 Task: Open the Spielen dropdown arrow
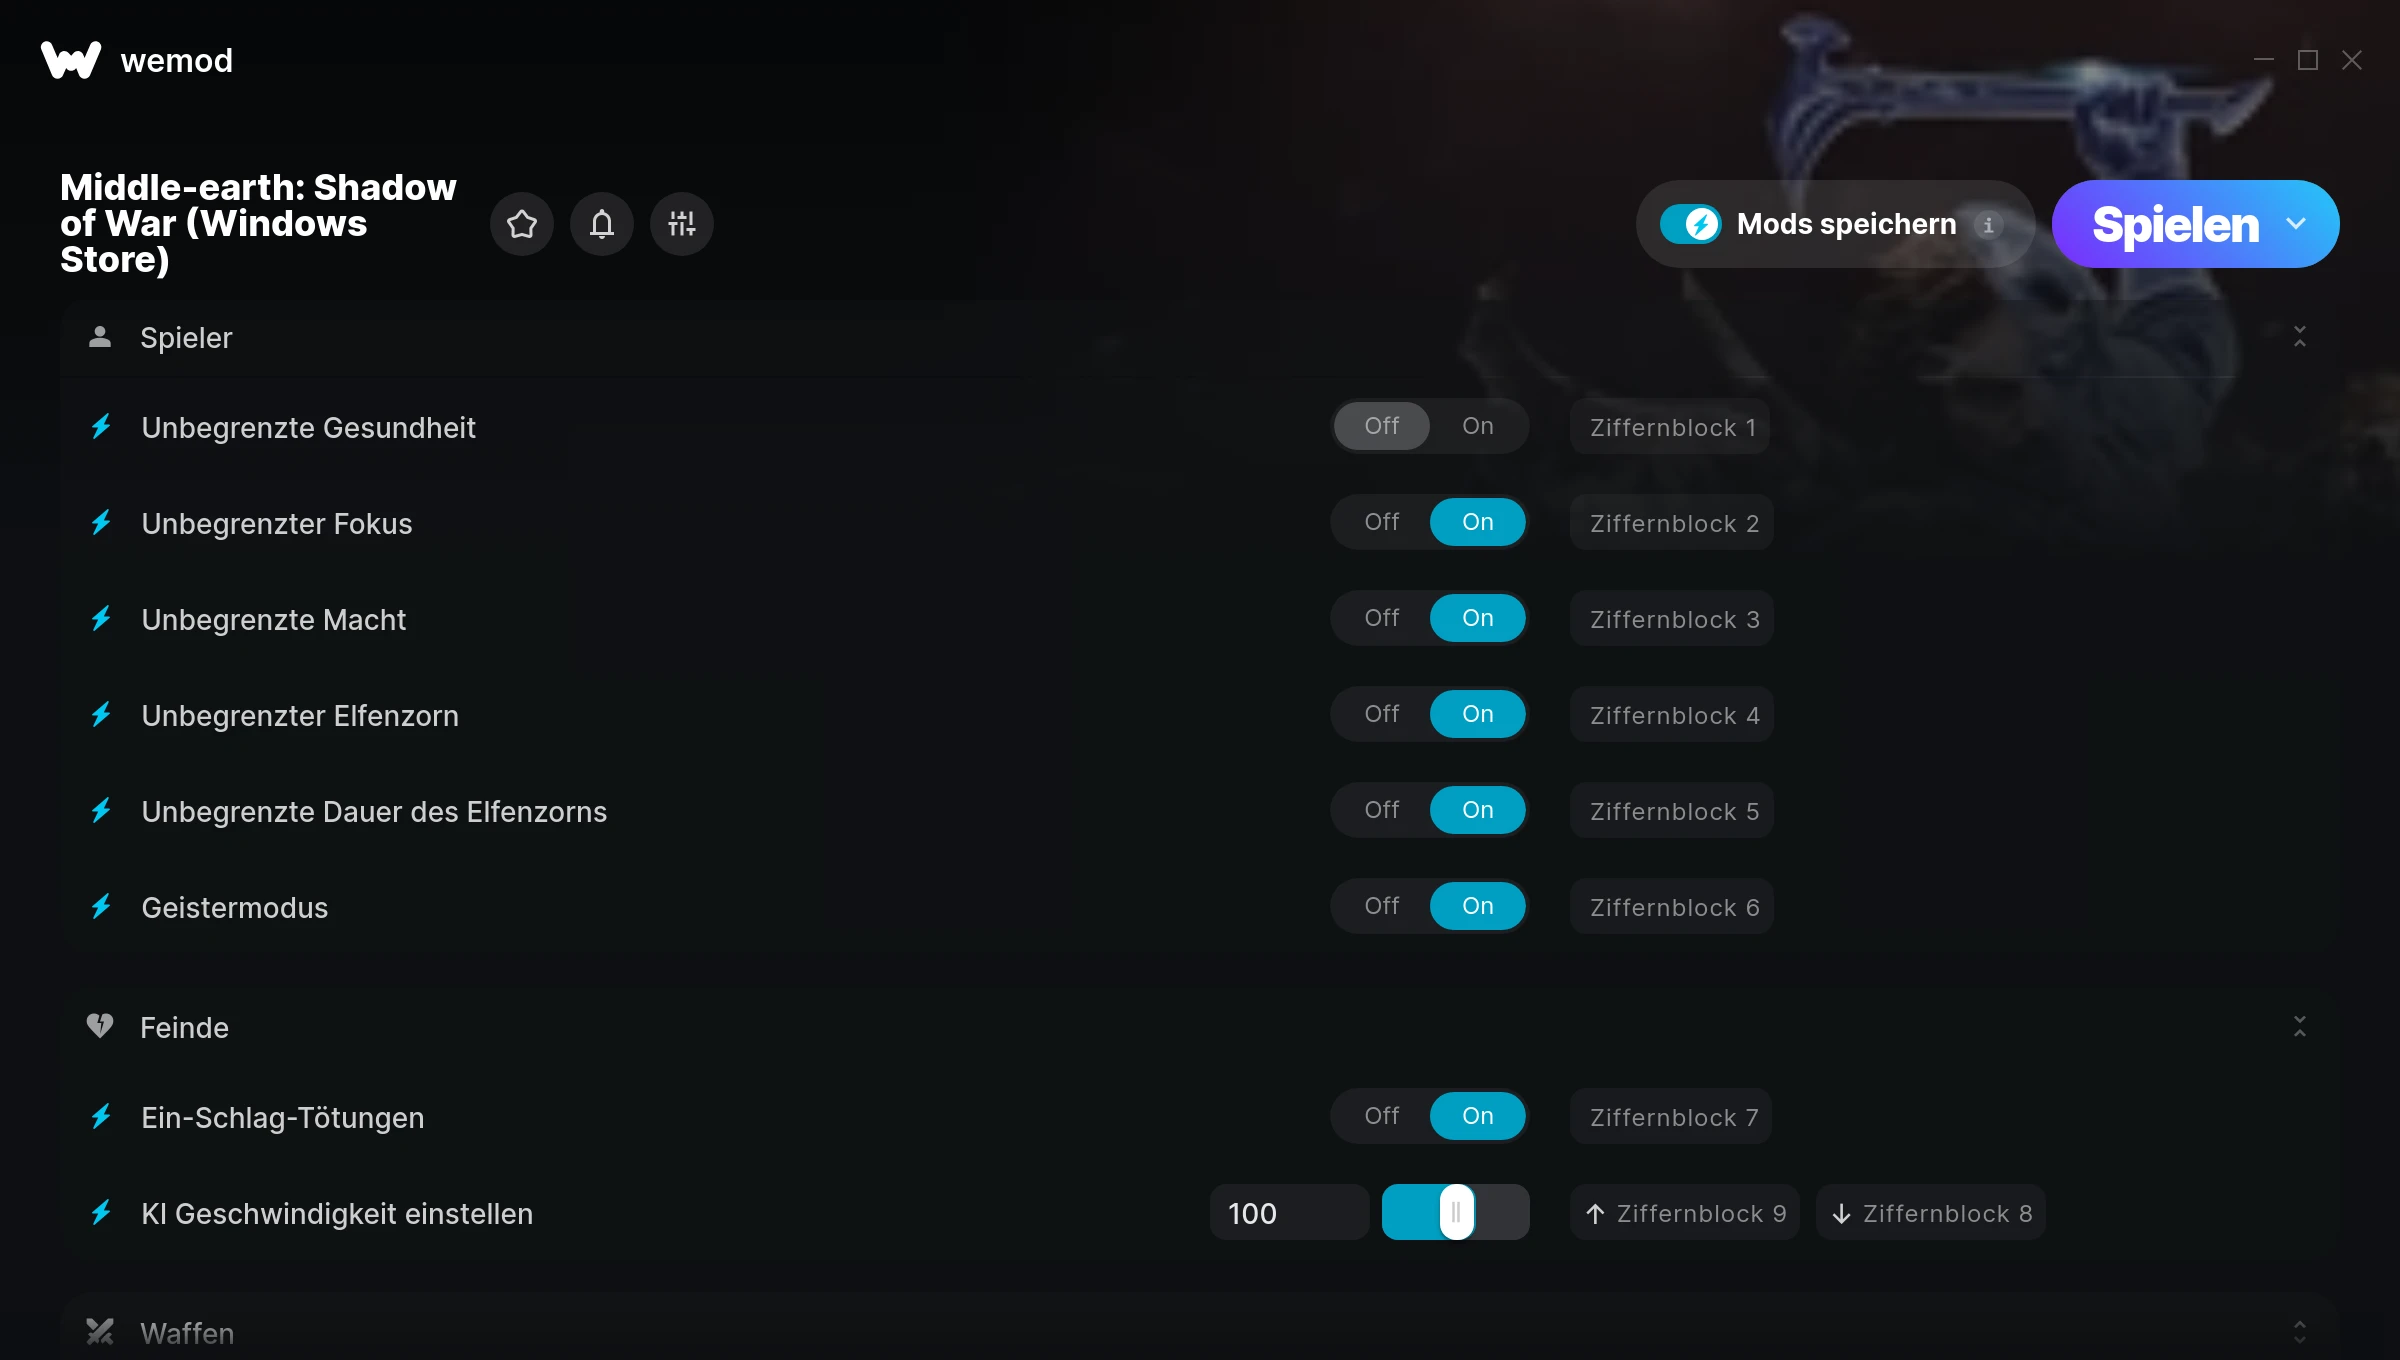(x=2296, y=224)
